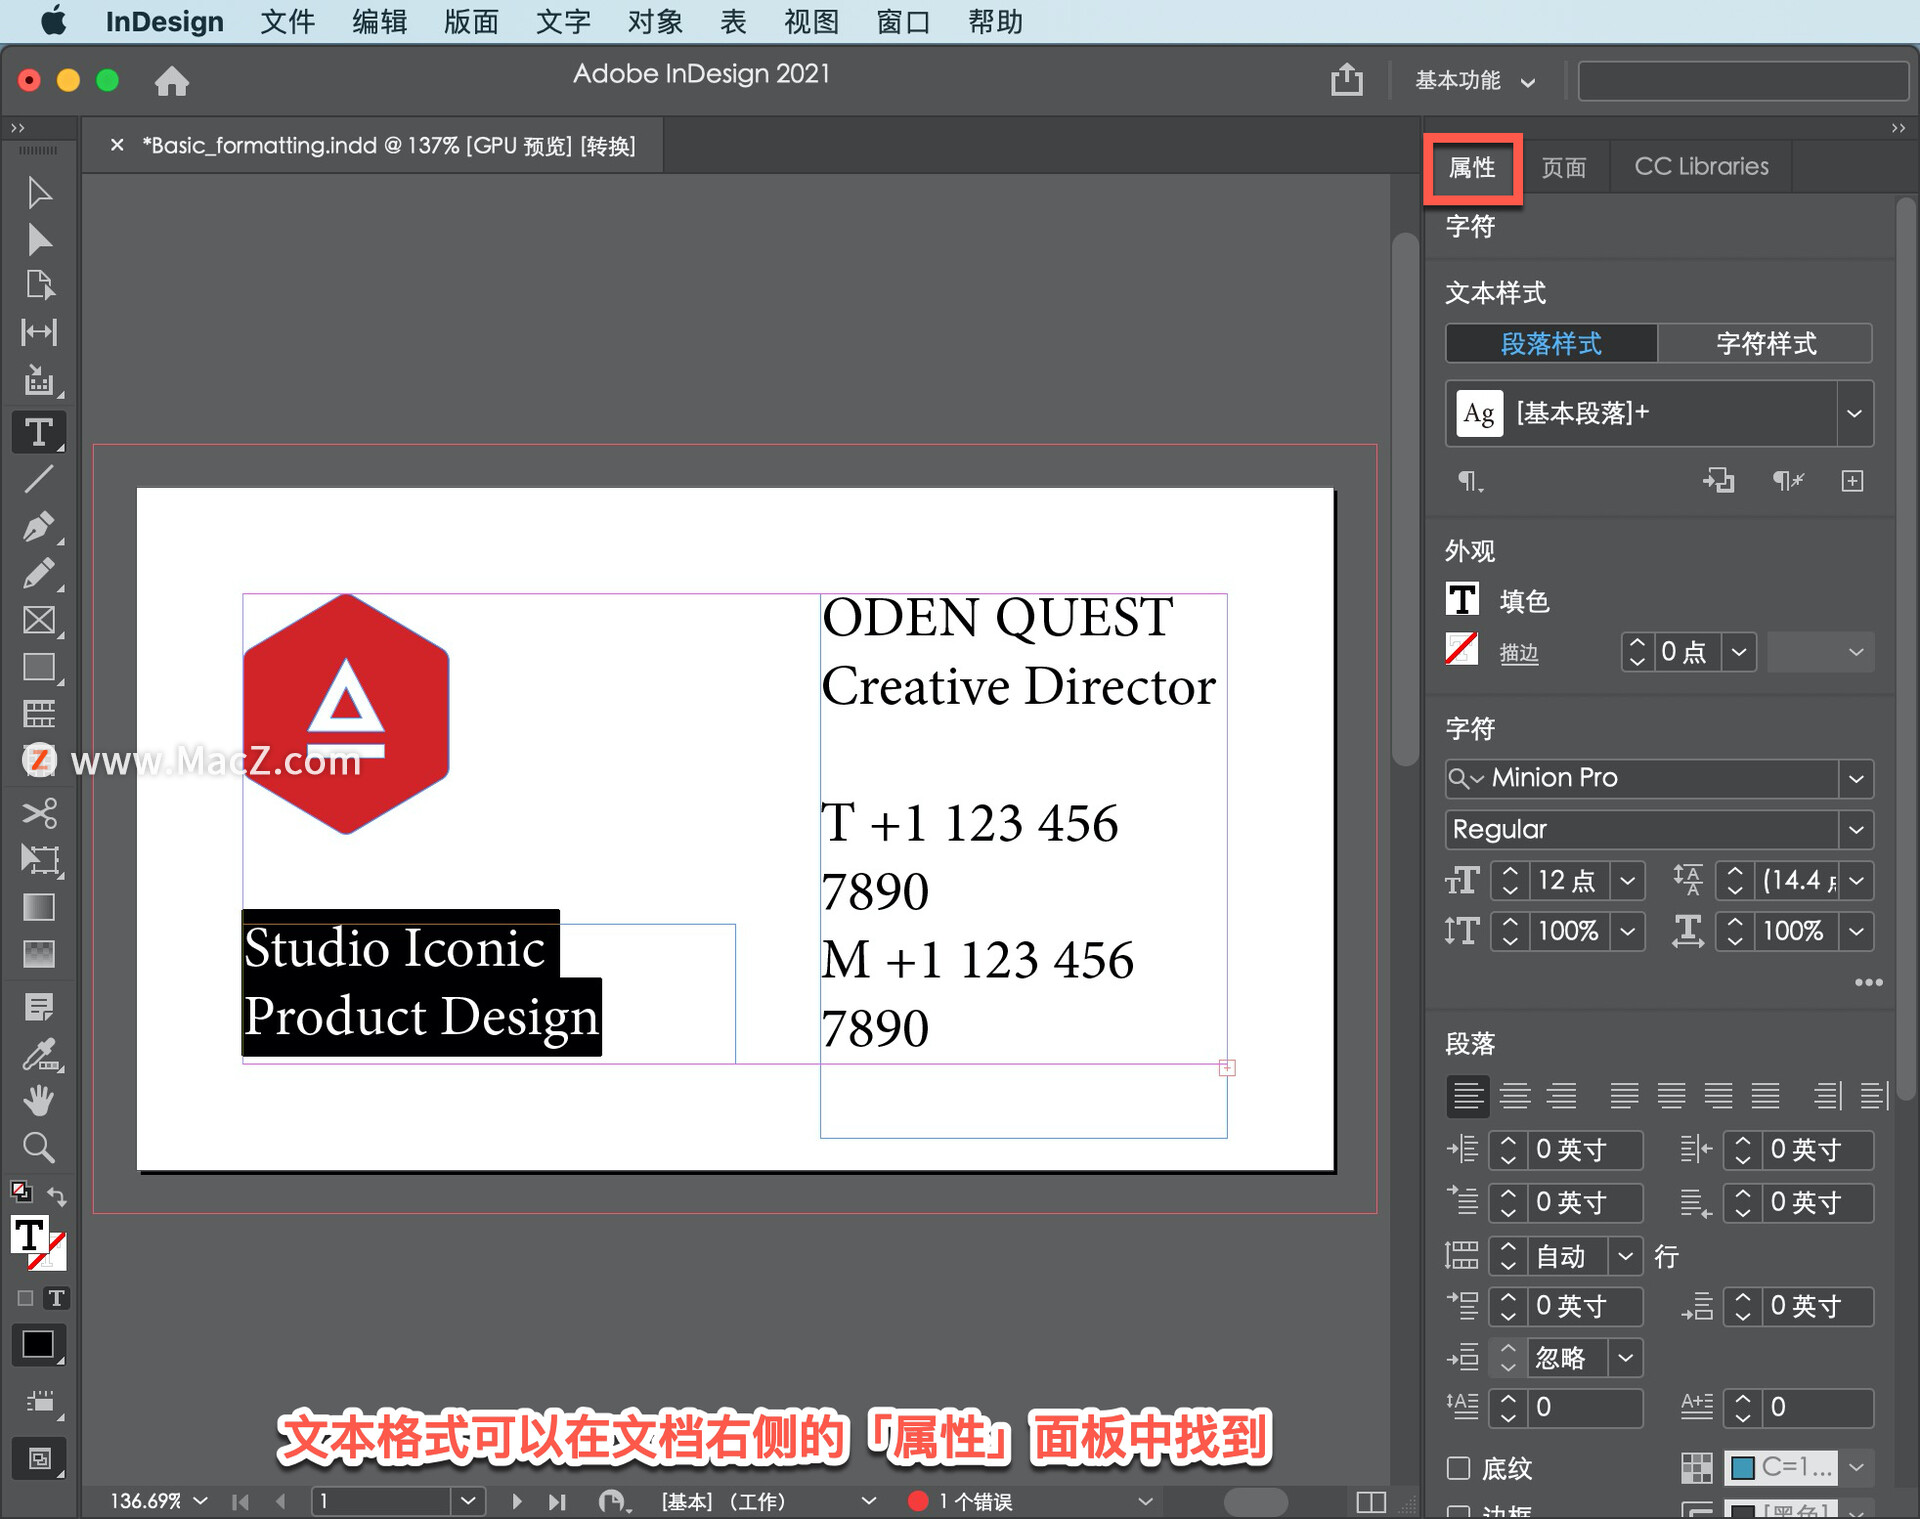Image resolution: width=1920 pixels, height=1519 pixels.
Task: Pick the Scissors tool
Action: point(39,813)
